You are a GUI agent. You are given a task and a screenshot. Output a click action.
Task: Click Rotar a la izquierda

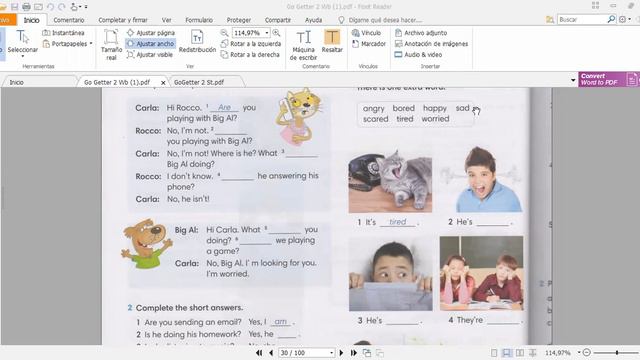click(x=251, y=44)
